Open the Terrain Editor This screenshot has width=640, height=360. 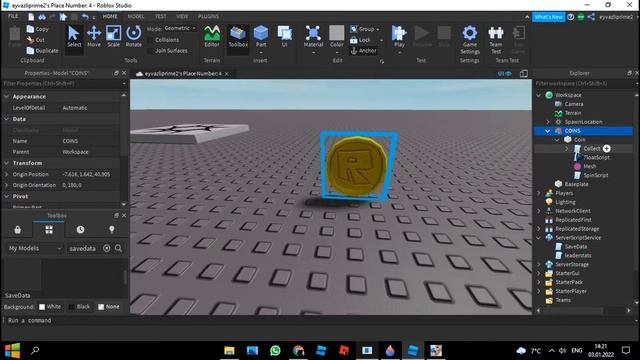pos(212,36)
